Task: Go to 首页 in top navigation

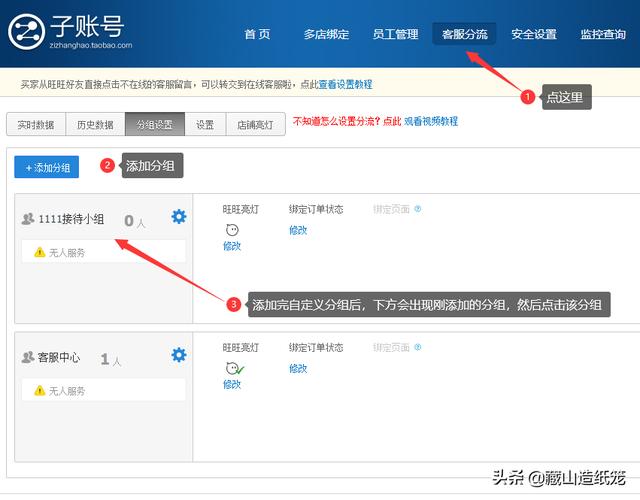Action: [257, 34]
